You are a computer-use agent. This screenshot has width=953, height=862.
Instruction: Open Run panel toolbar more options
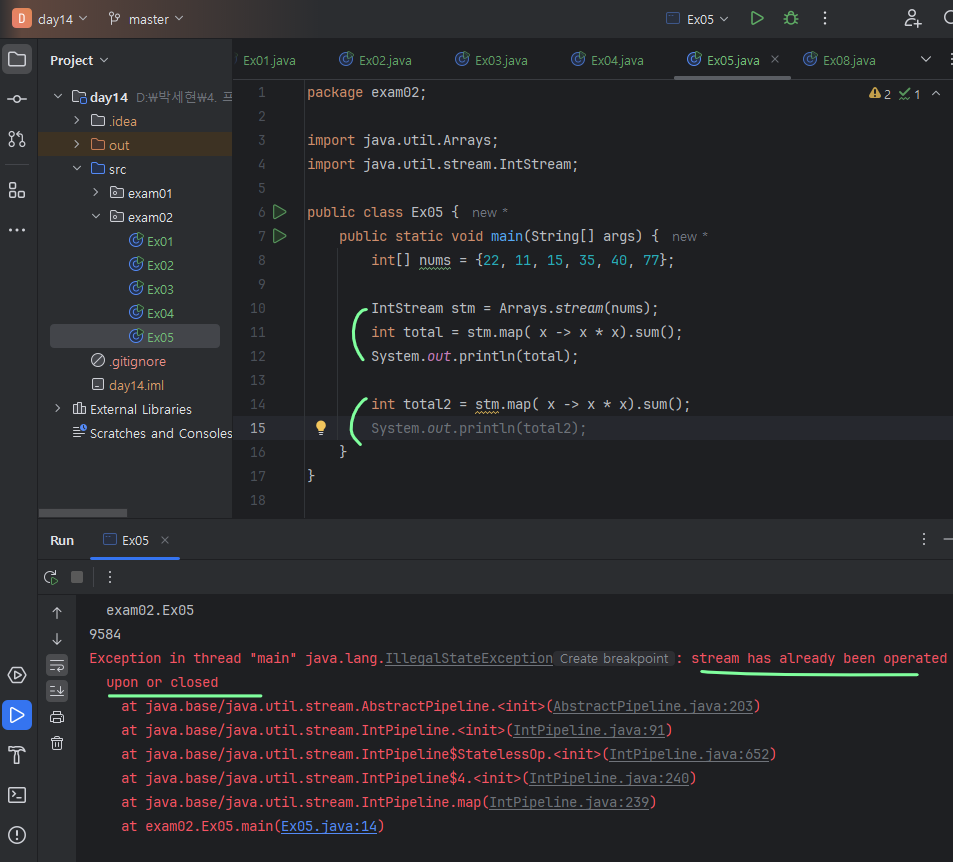[110, 577]
